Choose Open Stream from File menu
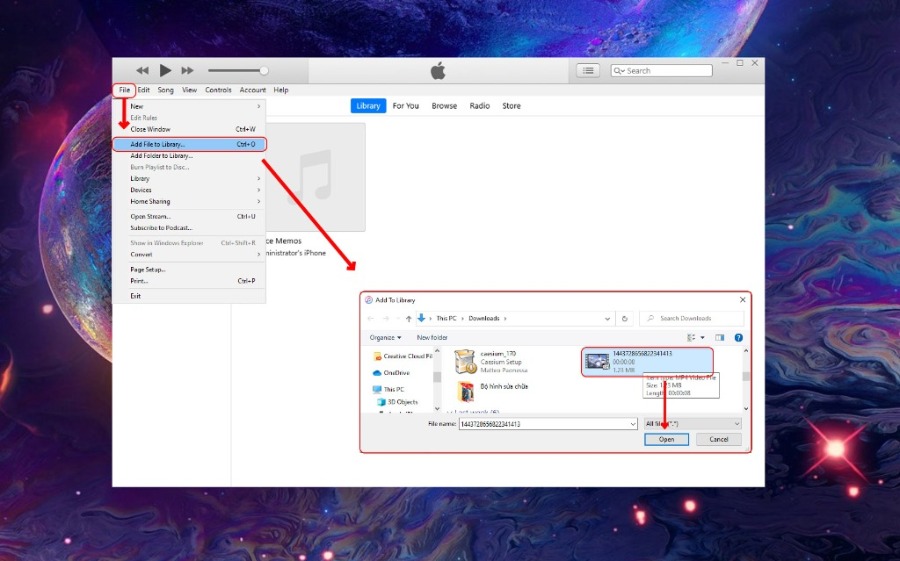The width and height of the screenshot is (900, 561). tap(189, 216)
